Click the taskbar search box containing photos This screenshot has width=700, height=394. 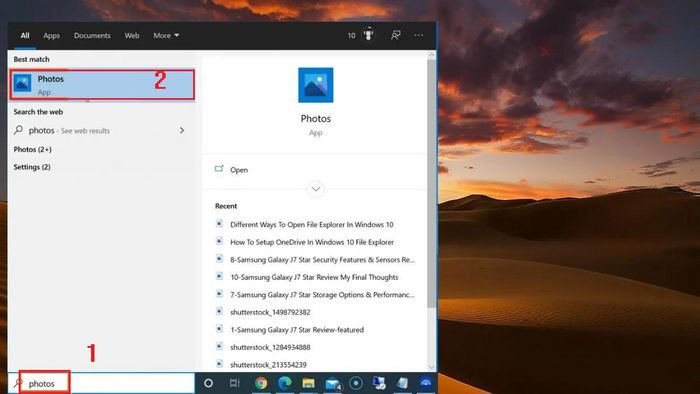tap(102, 383)
